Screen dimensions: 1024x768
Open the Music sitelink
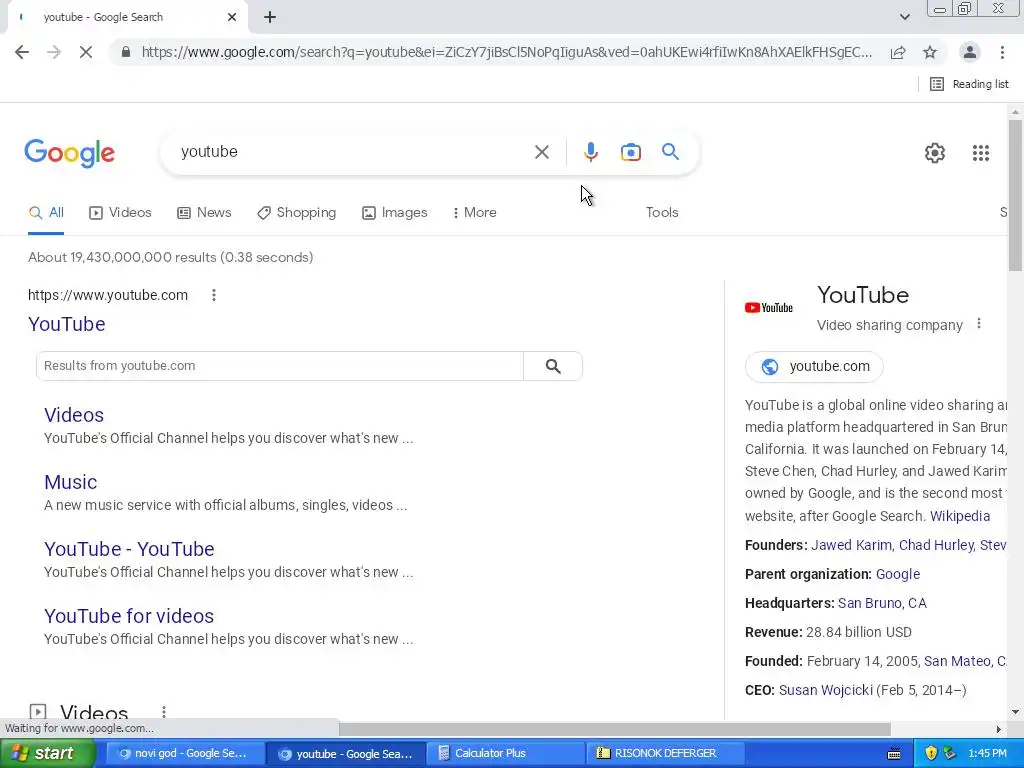pos(71,483)
